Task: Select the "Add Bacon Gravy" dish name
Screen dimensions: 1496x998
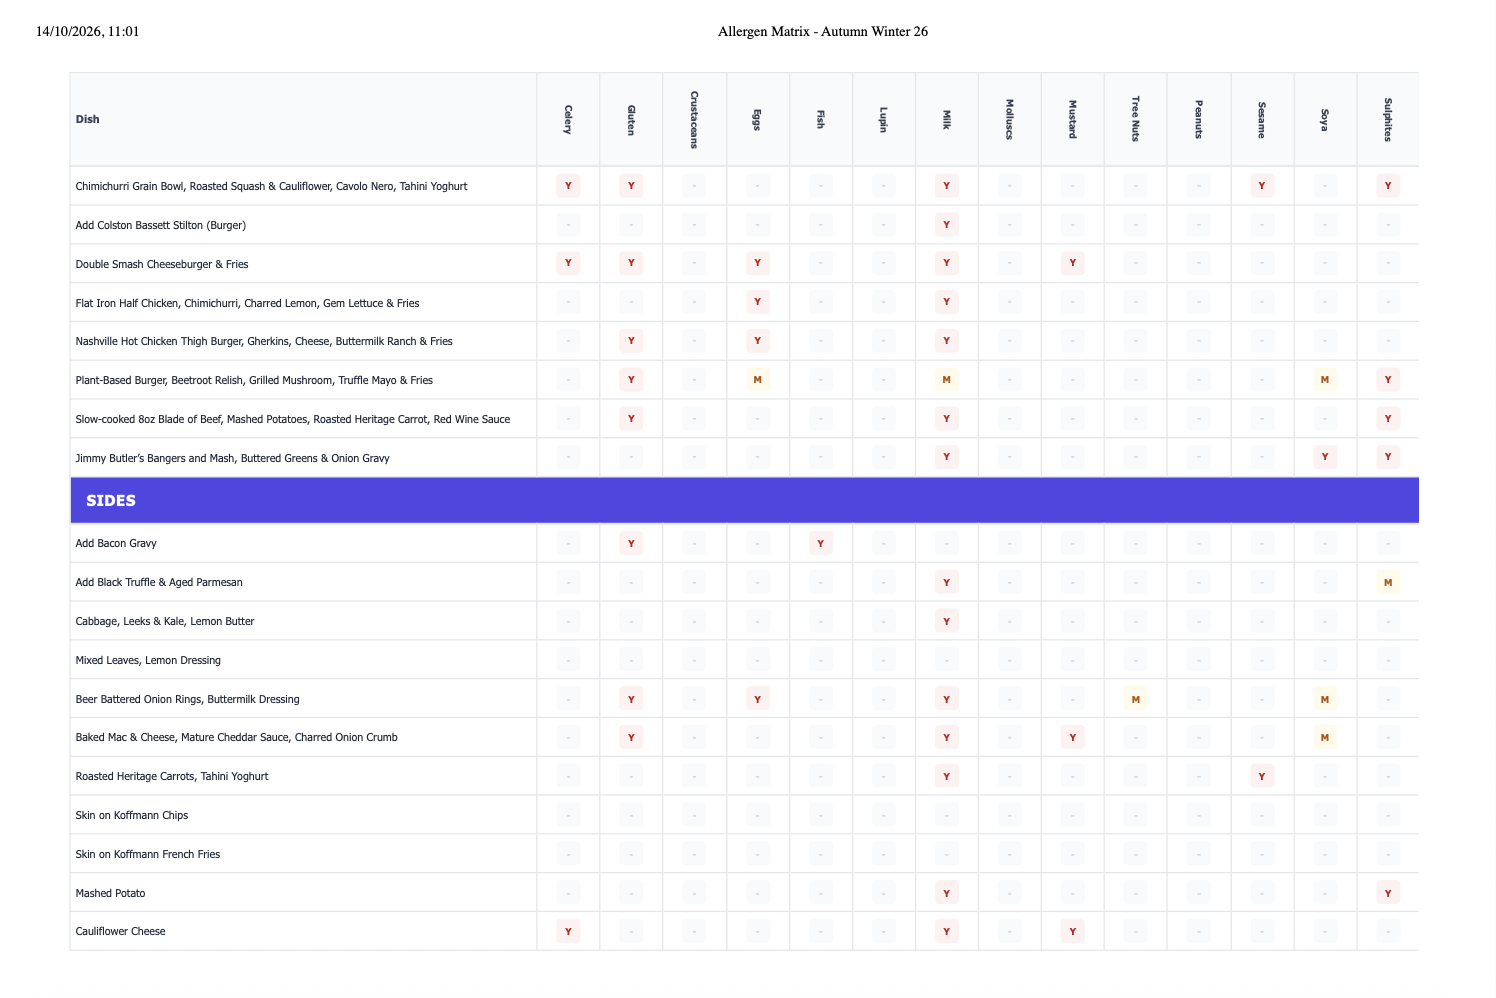Action: (x=116, y=543)
